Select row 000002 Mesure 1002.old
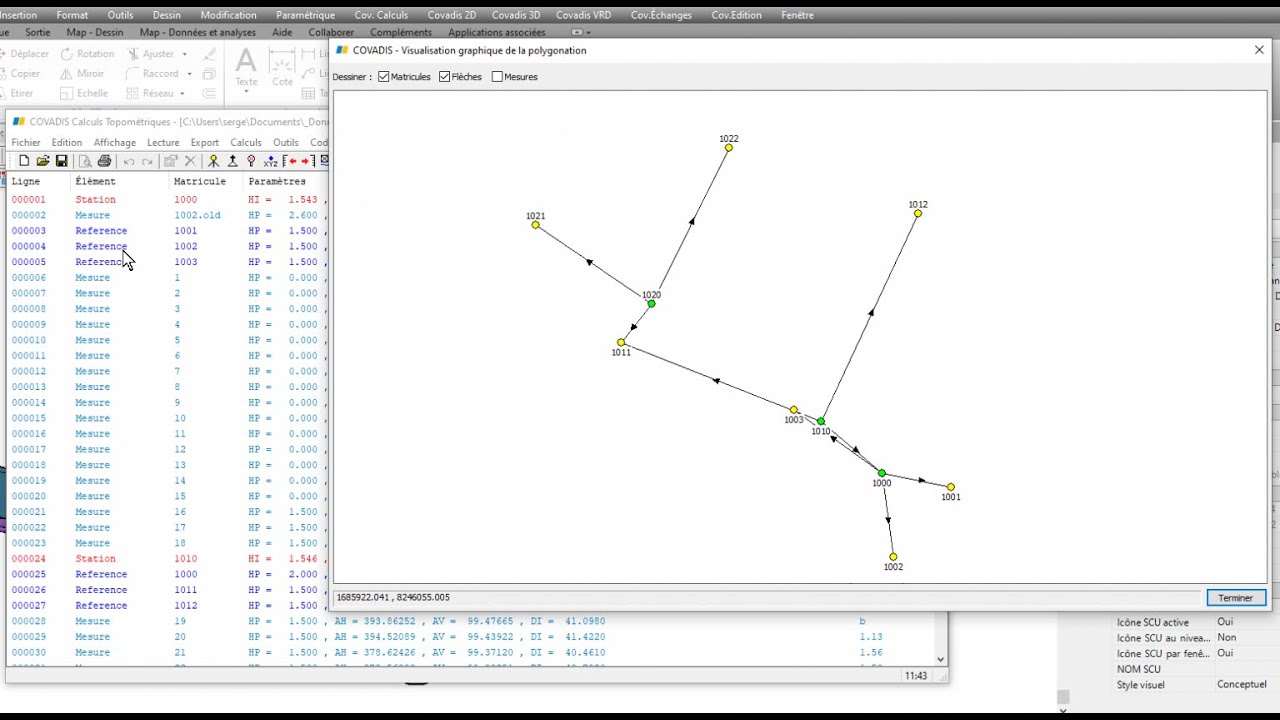This screenshot has width=1280, height=720. (x=167, y=215)
